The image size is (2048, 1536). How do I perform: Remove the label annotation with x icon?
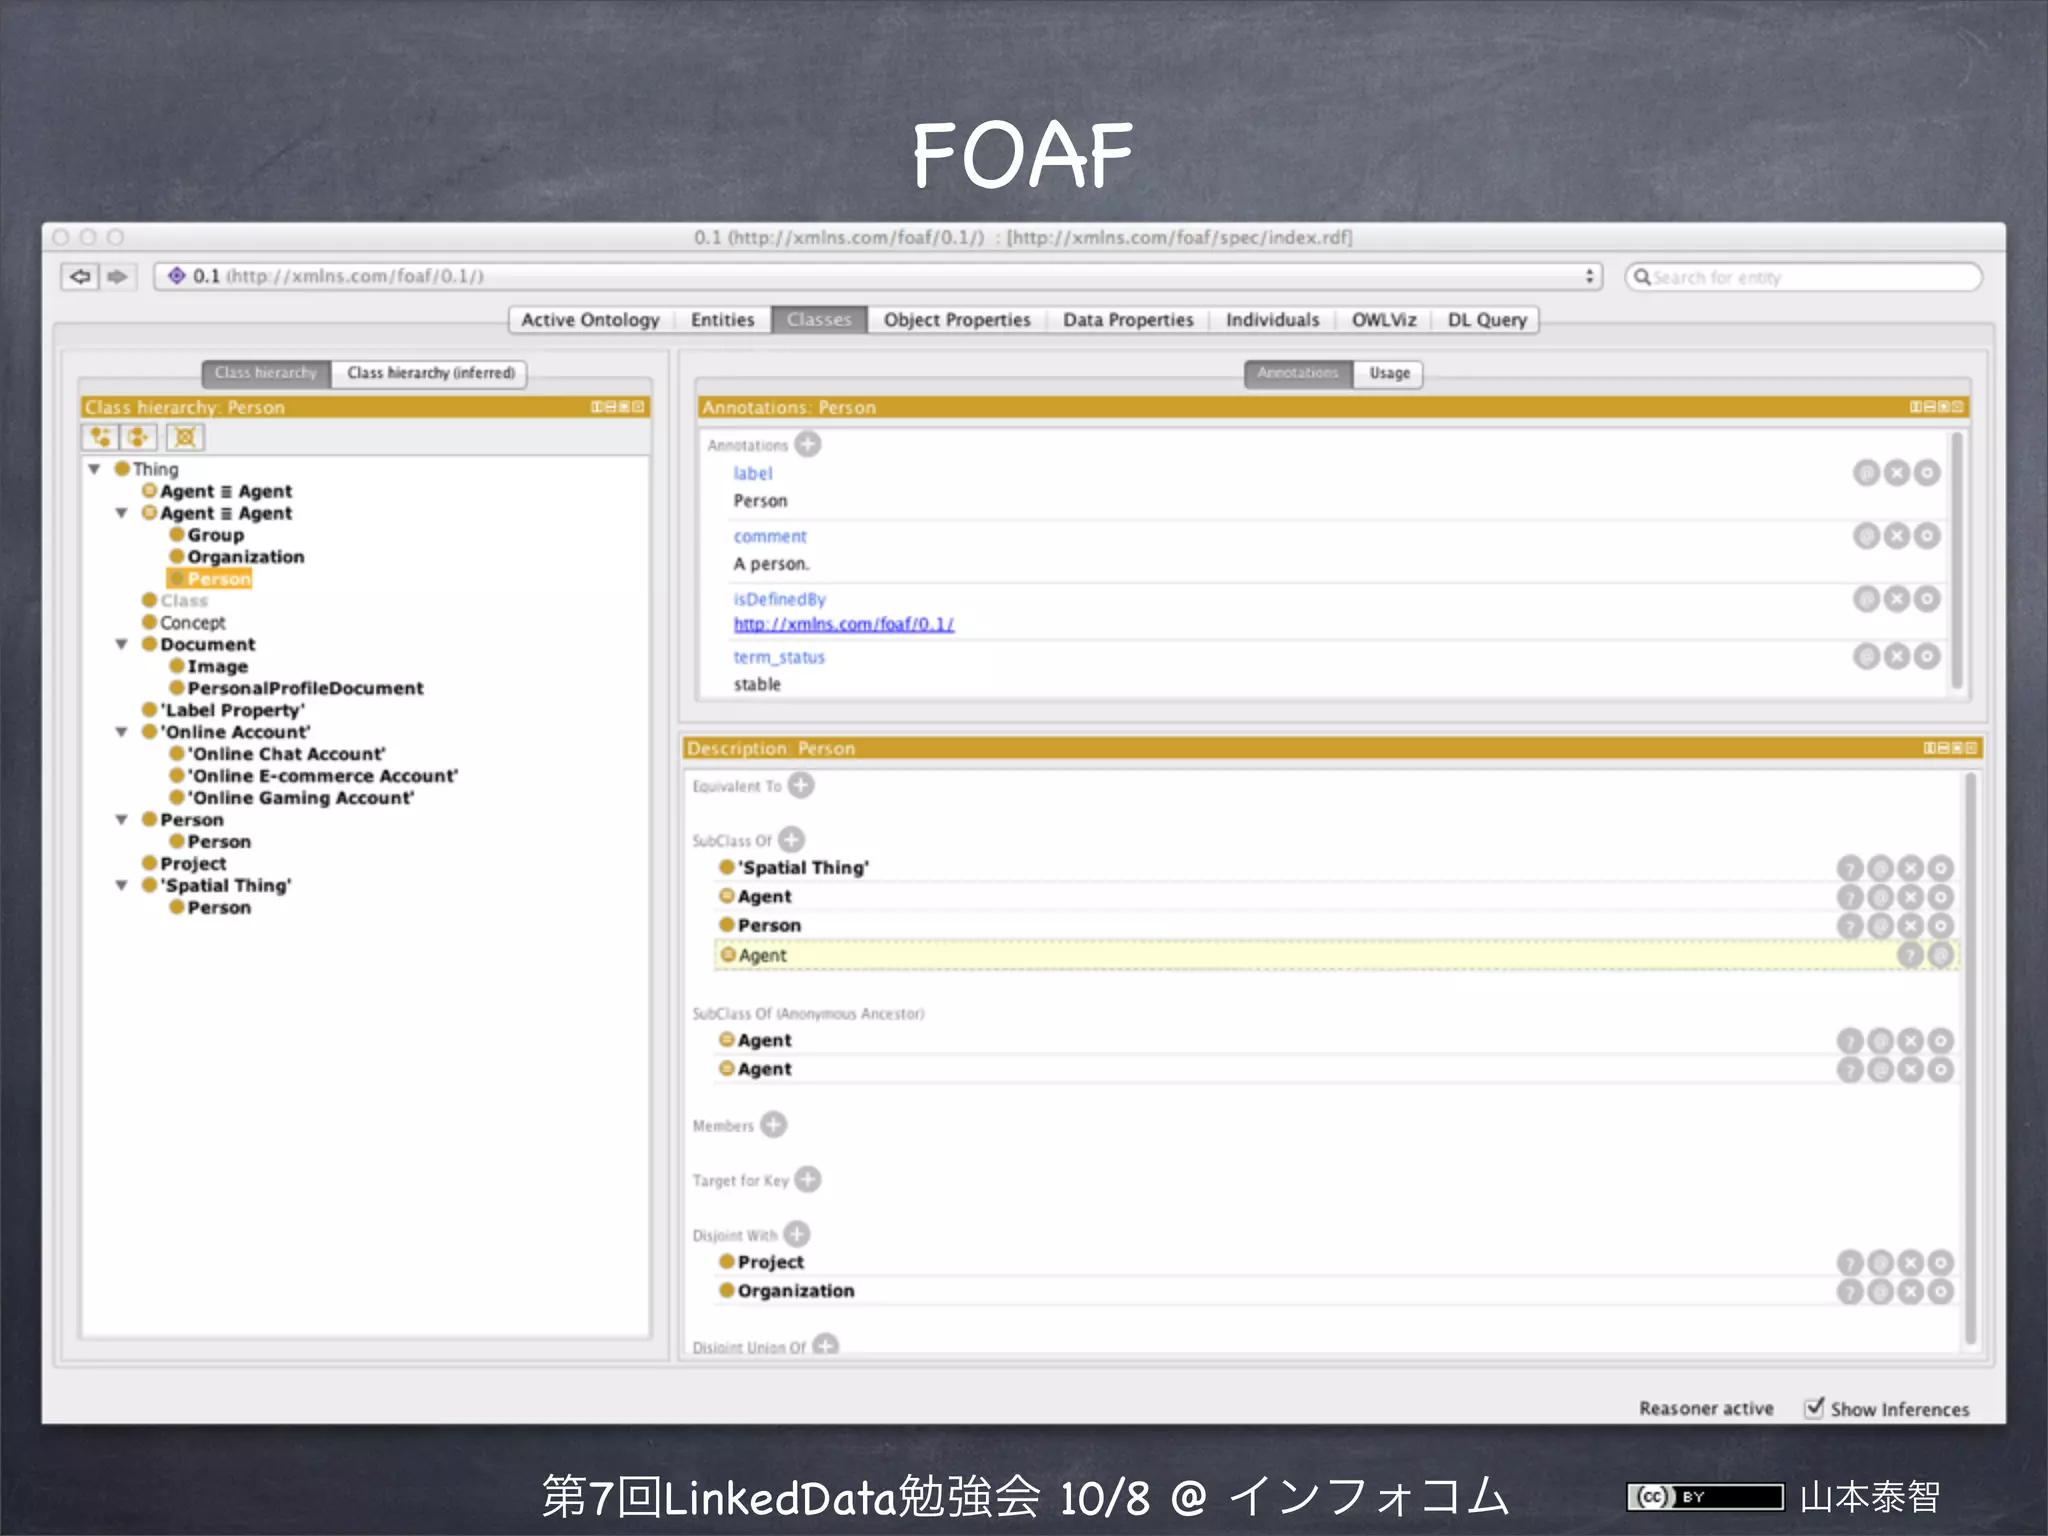click(1897, 473)
